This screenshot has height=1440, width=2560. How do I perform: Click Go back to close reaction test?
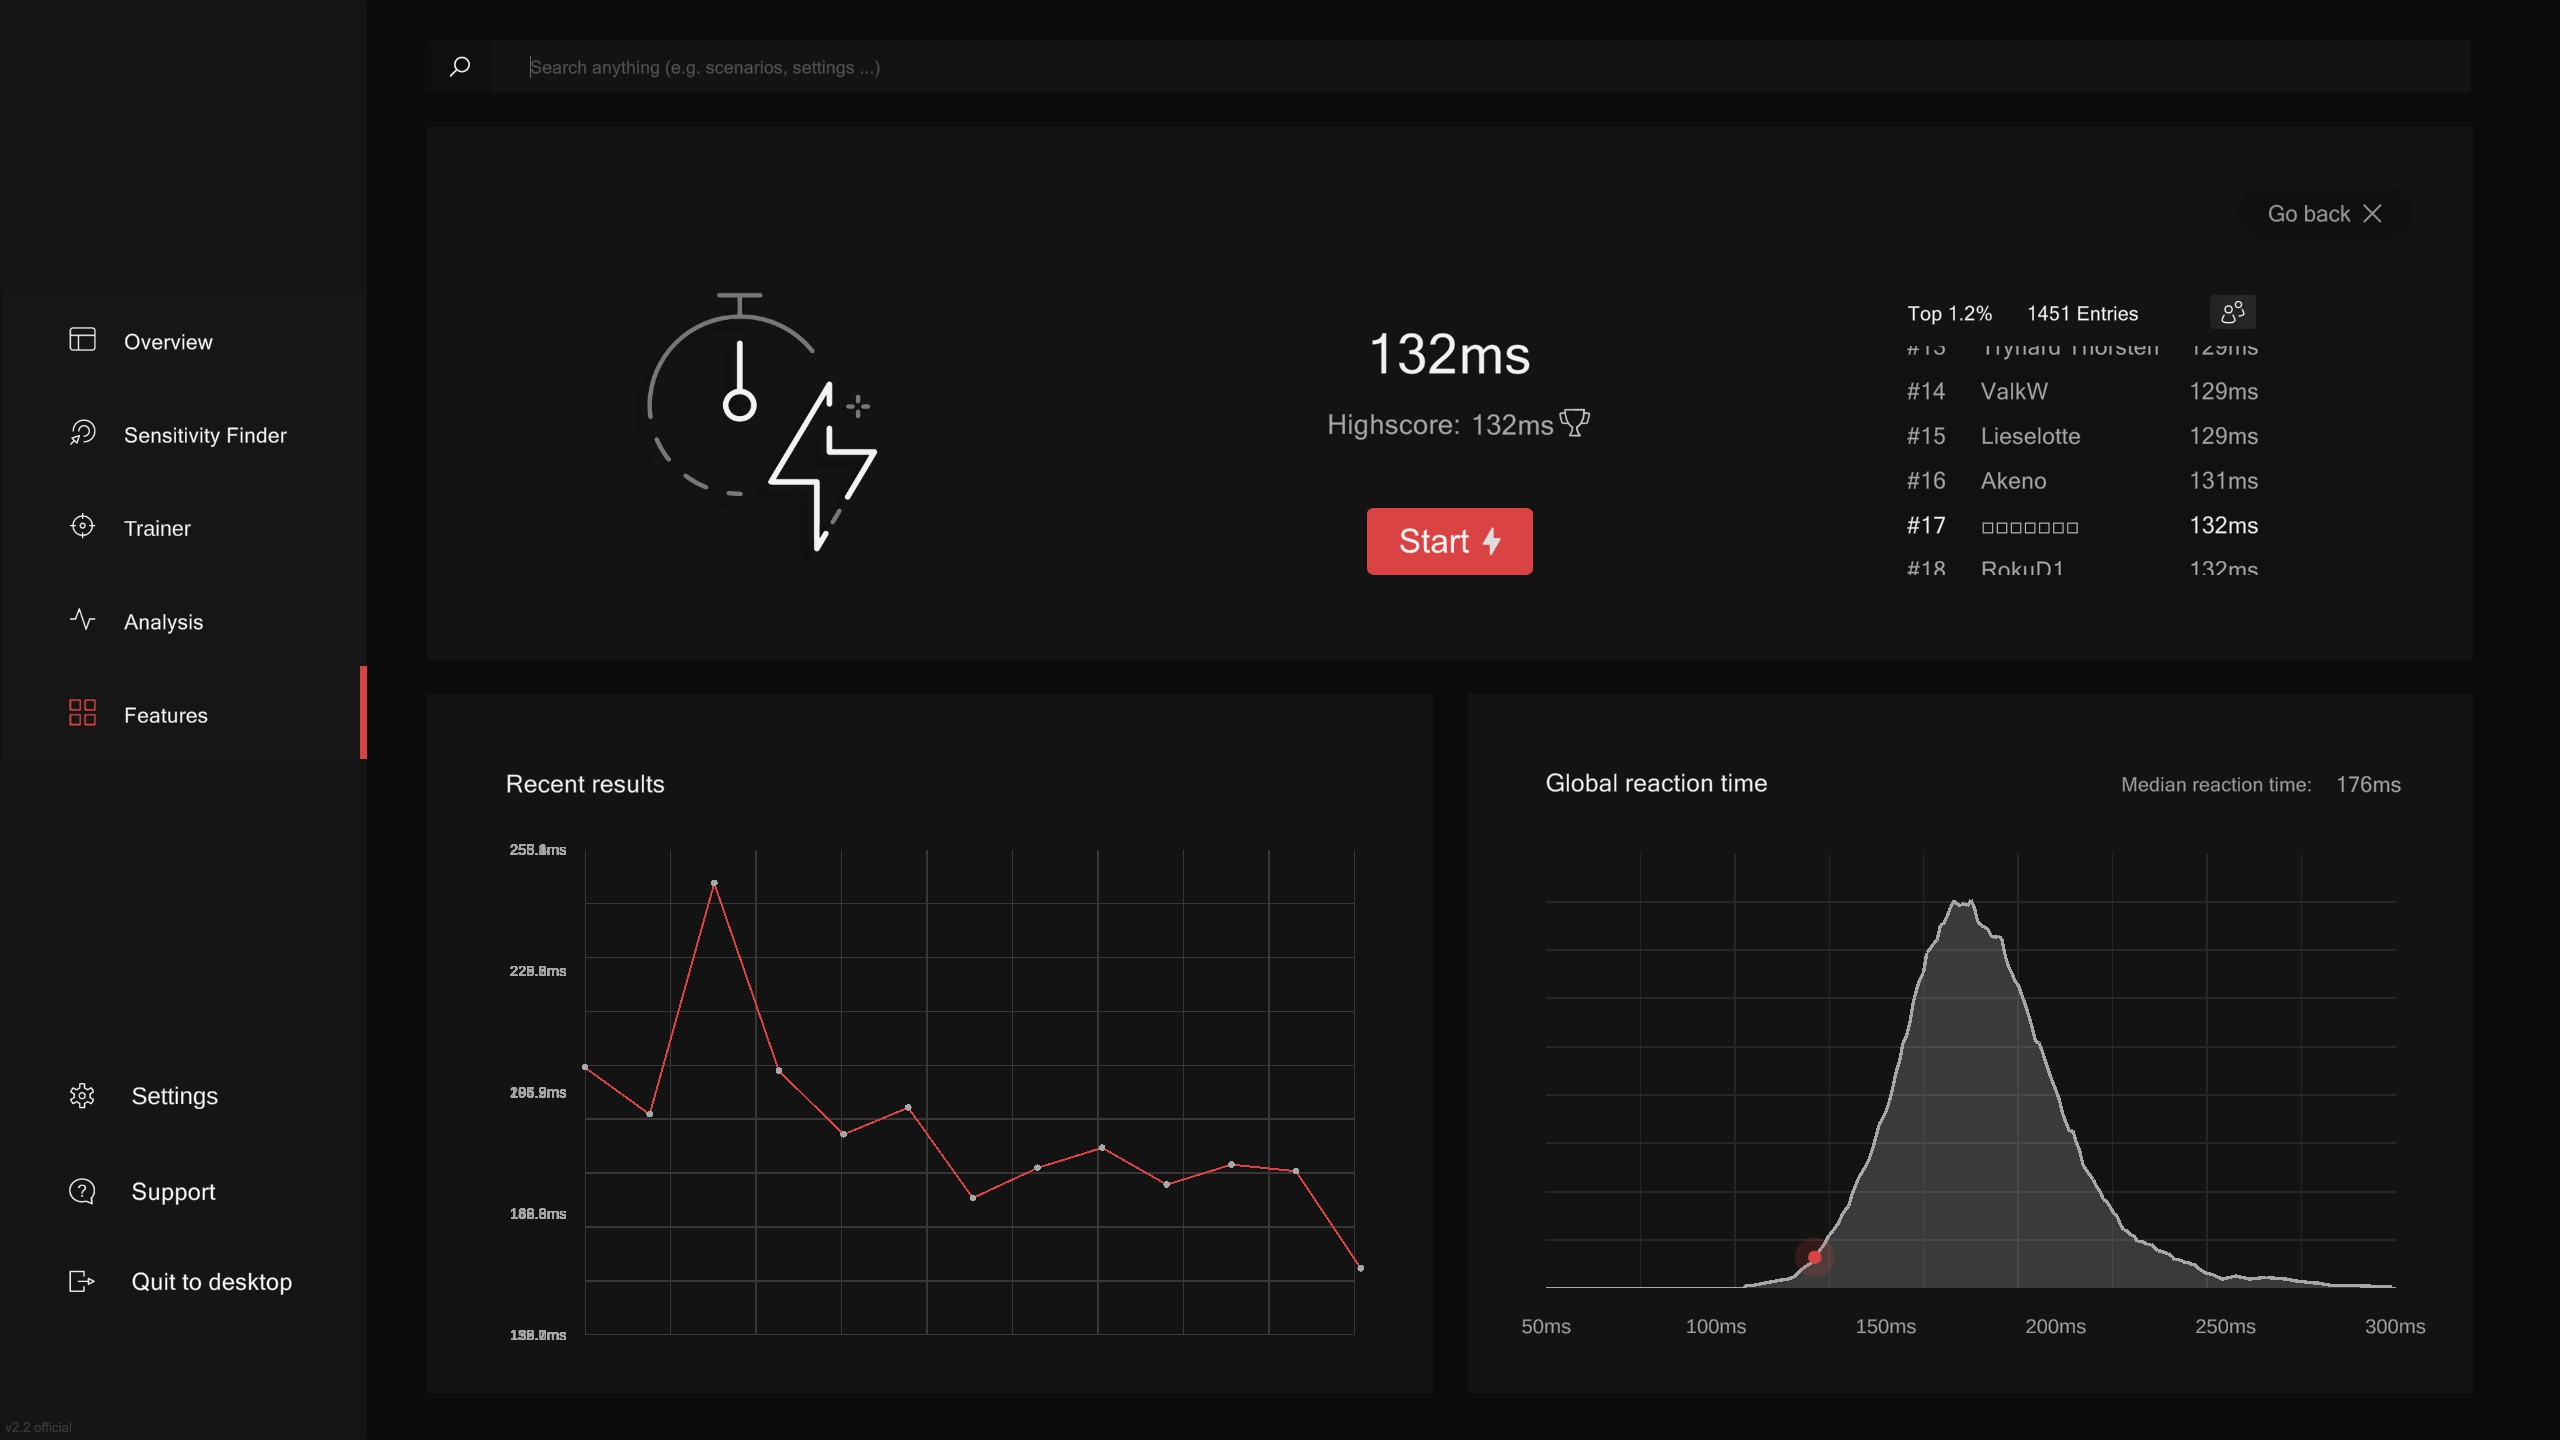pyautogui.click(x=2324, y=214)
